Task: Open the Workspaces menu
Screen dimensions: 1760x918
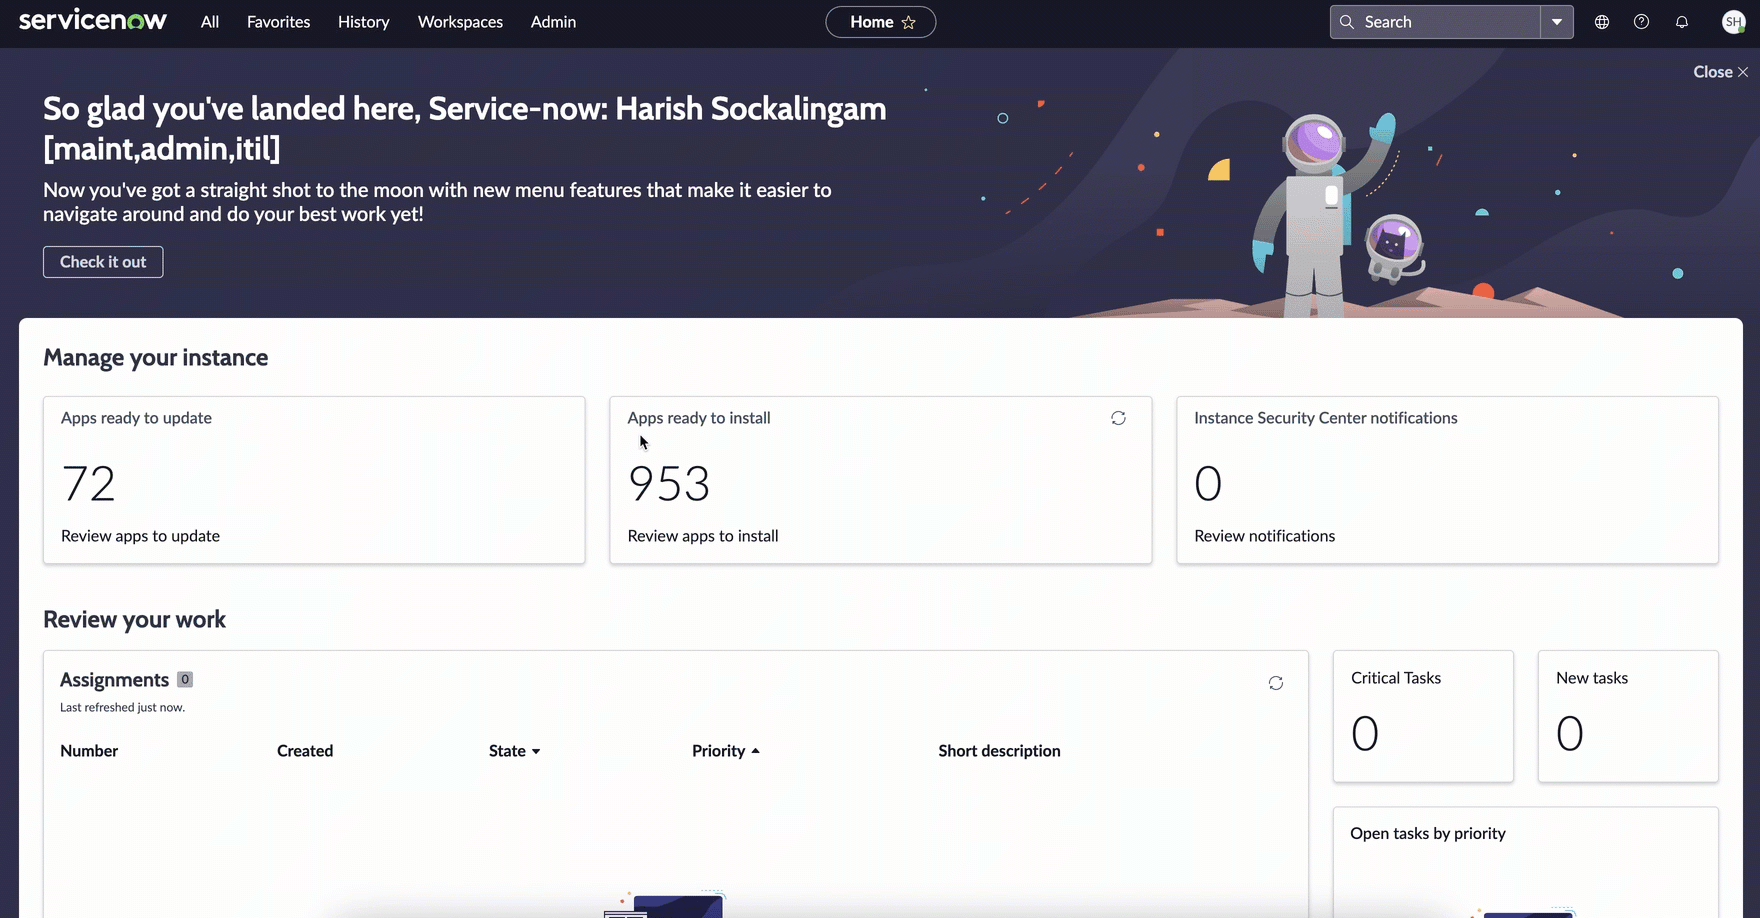Action: point(460,22)
